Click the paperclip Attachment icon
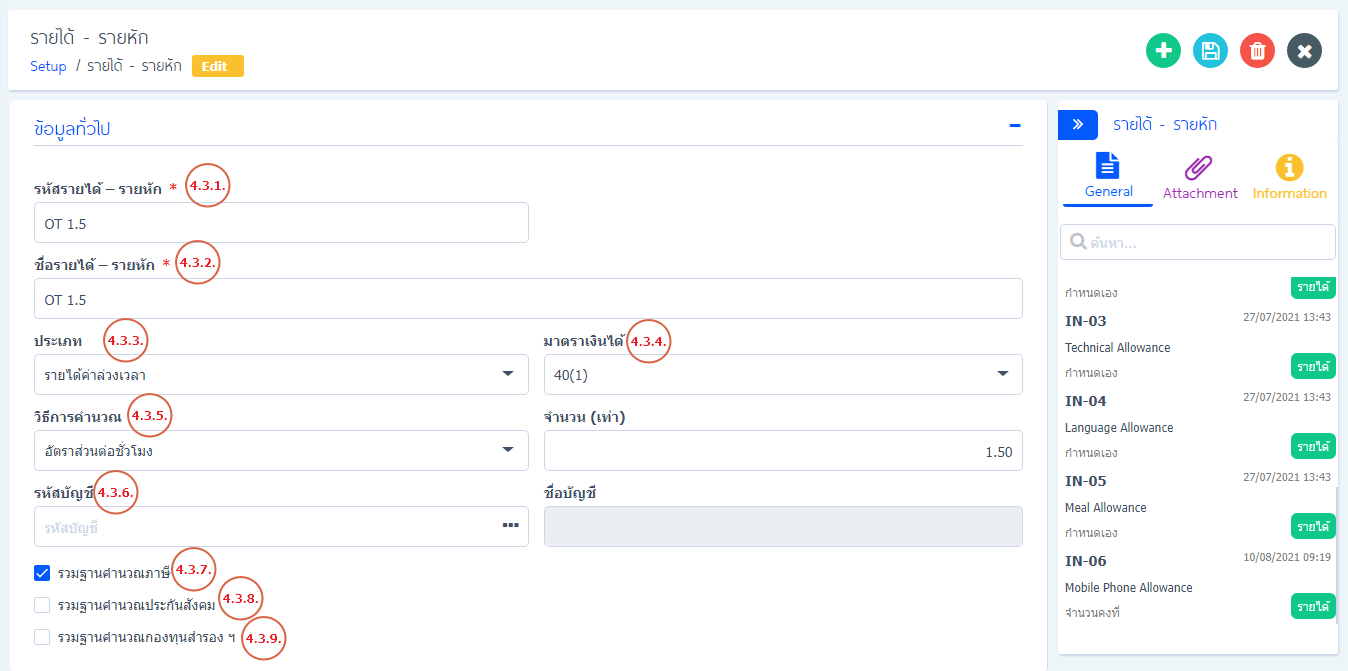The width and height of the screenshot is (1348, 671). click(x=1199, y=168)
